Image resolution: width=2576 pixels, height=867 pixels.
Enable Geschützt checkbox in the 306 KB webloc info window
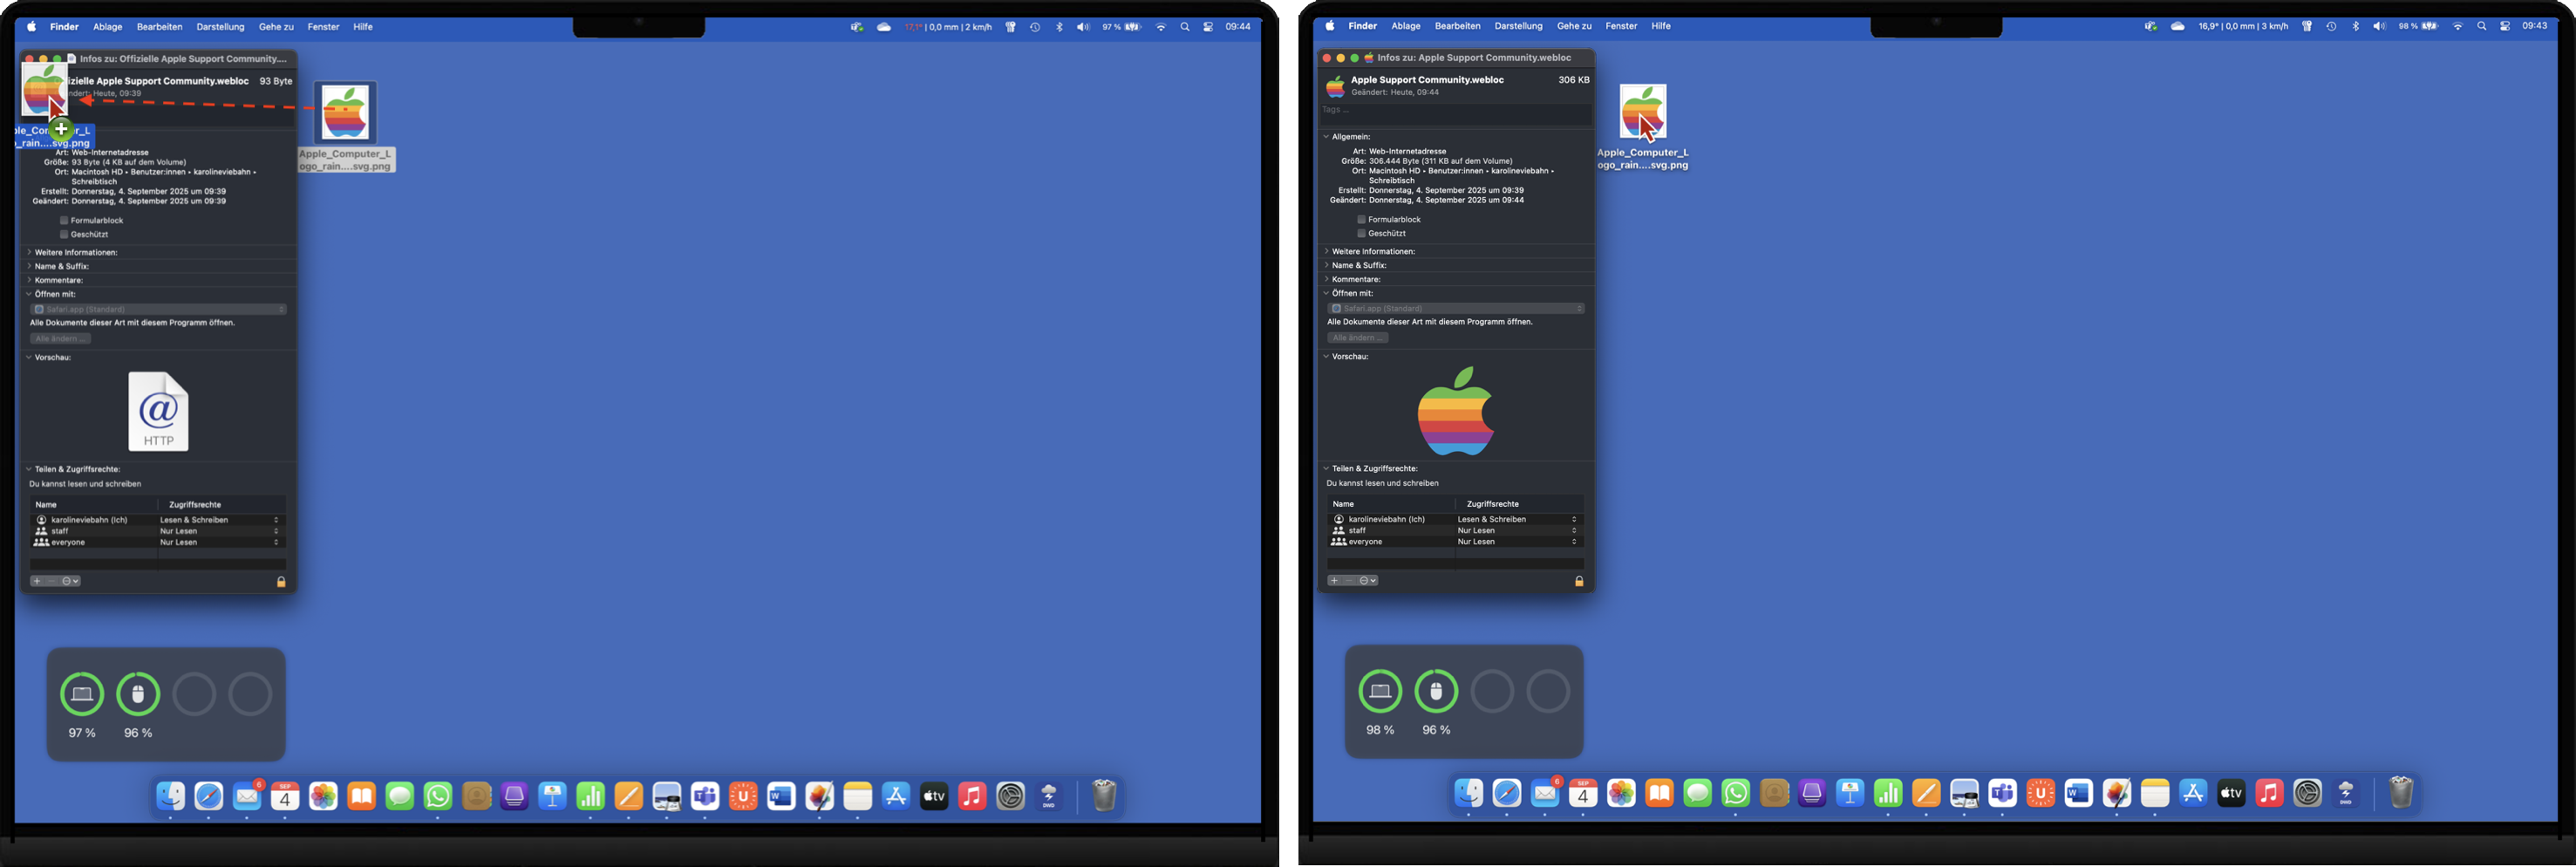point(1361,233)
